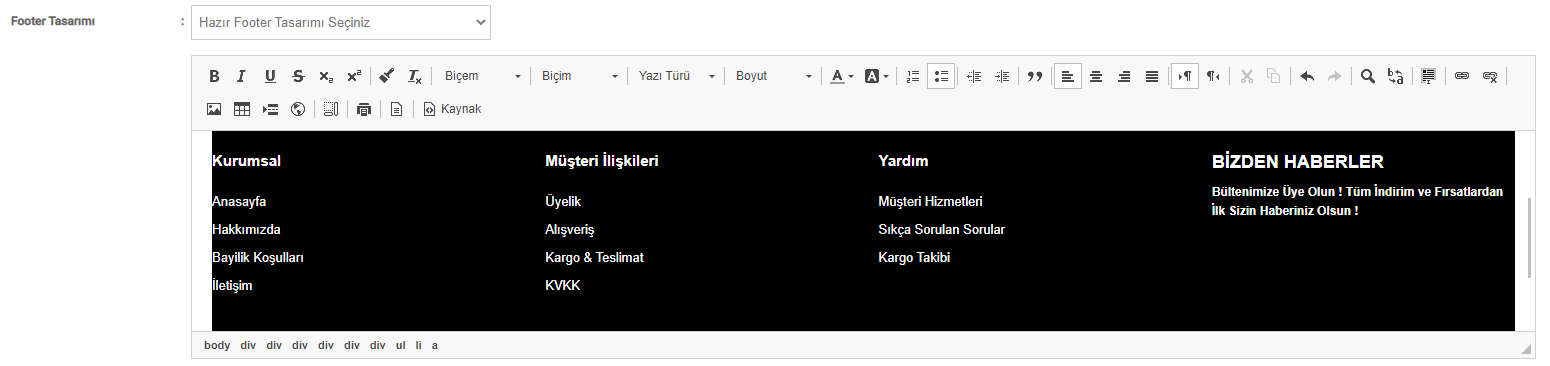Insert a hyperlink
Image resolution: width=1550 pixels, height=366 pixels.
pyautogui.click(x=1462, y=76)
